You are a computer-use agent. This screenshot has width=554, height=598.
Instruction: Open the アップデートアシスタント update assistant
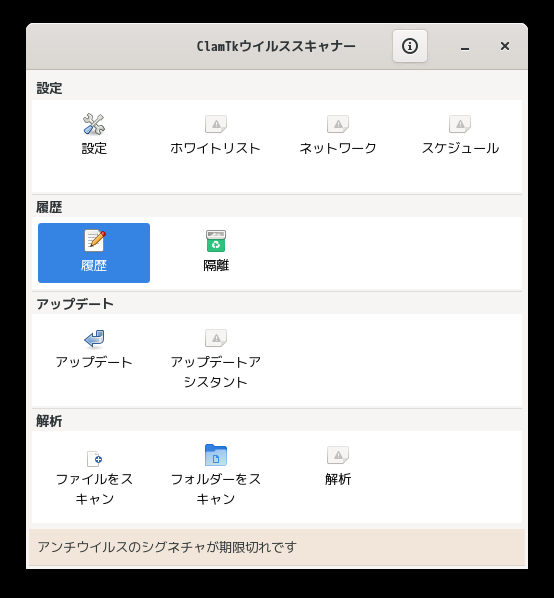216,358
